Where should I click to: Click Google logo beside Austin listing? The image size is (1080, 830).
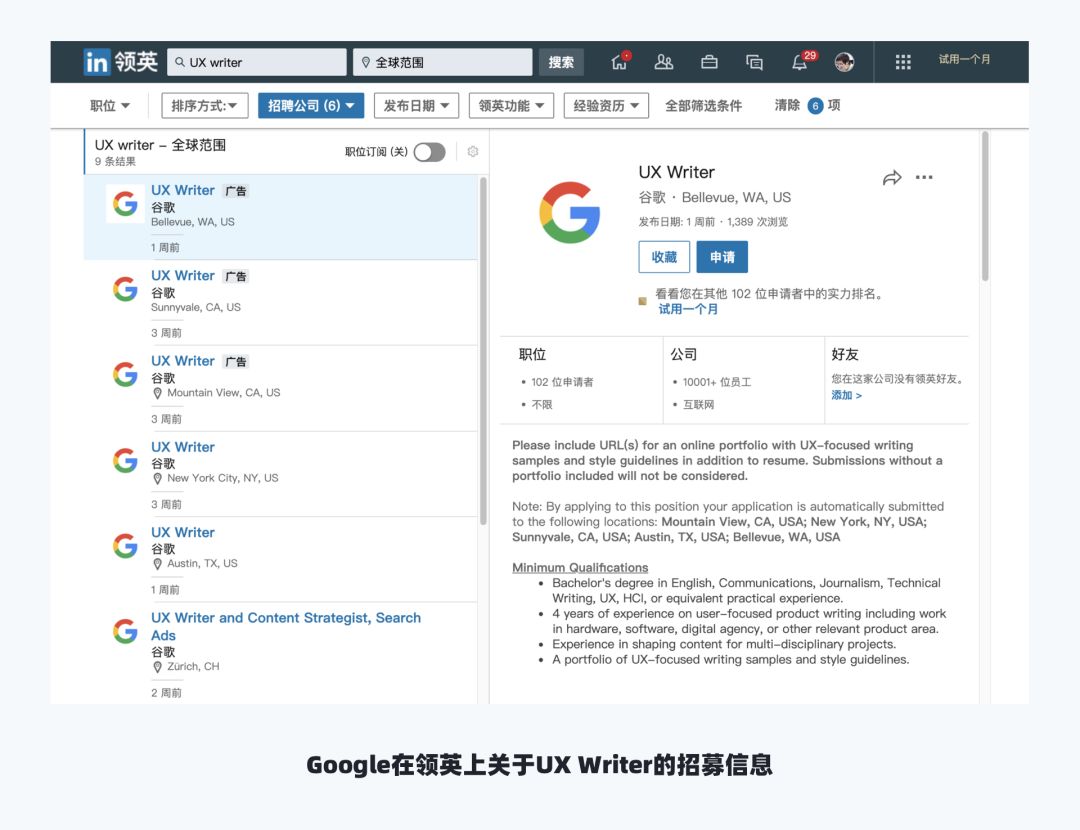125,546
